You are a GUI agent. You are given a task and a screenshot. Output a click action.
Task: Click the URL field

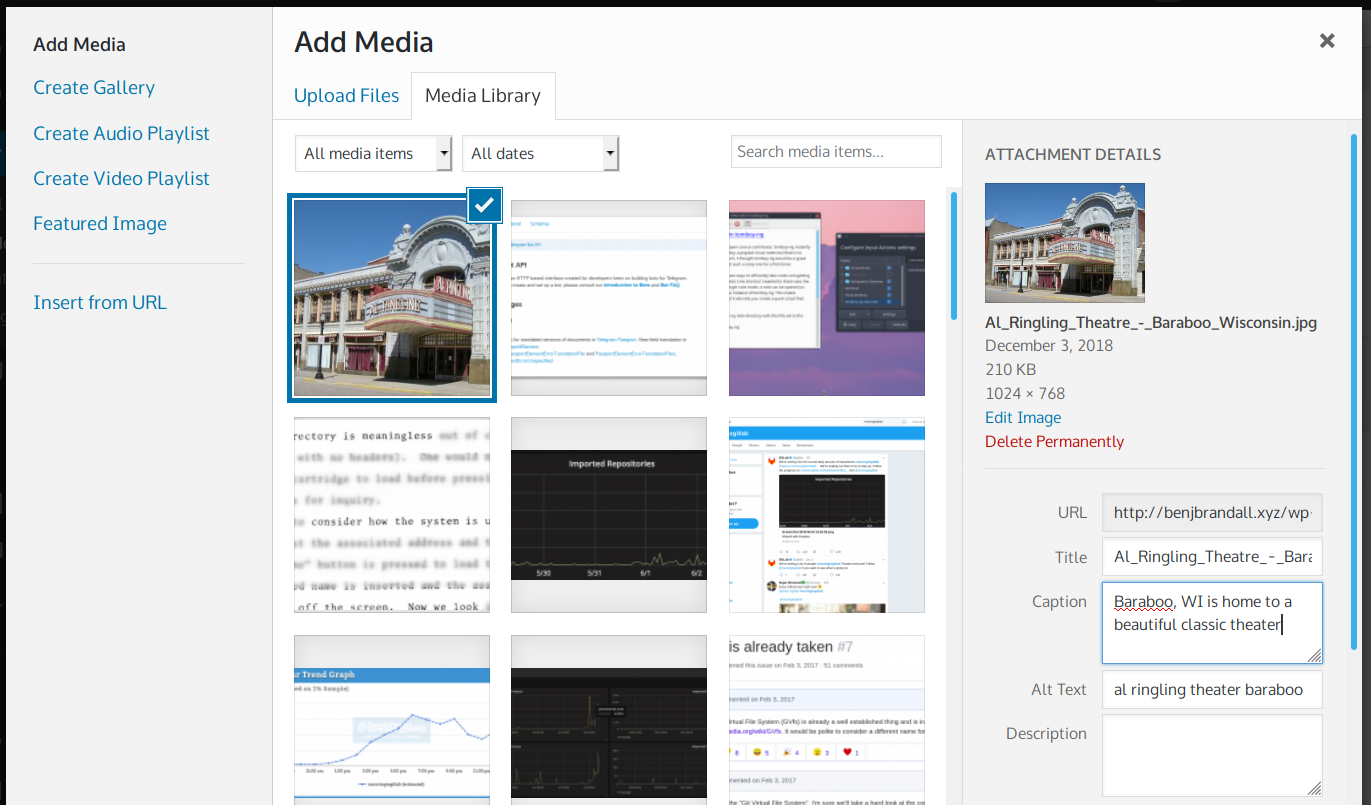pos(1212,512)
